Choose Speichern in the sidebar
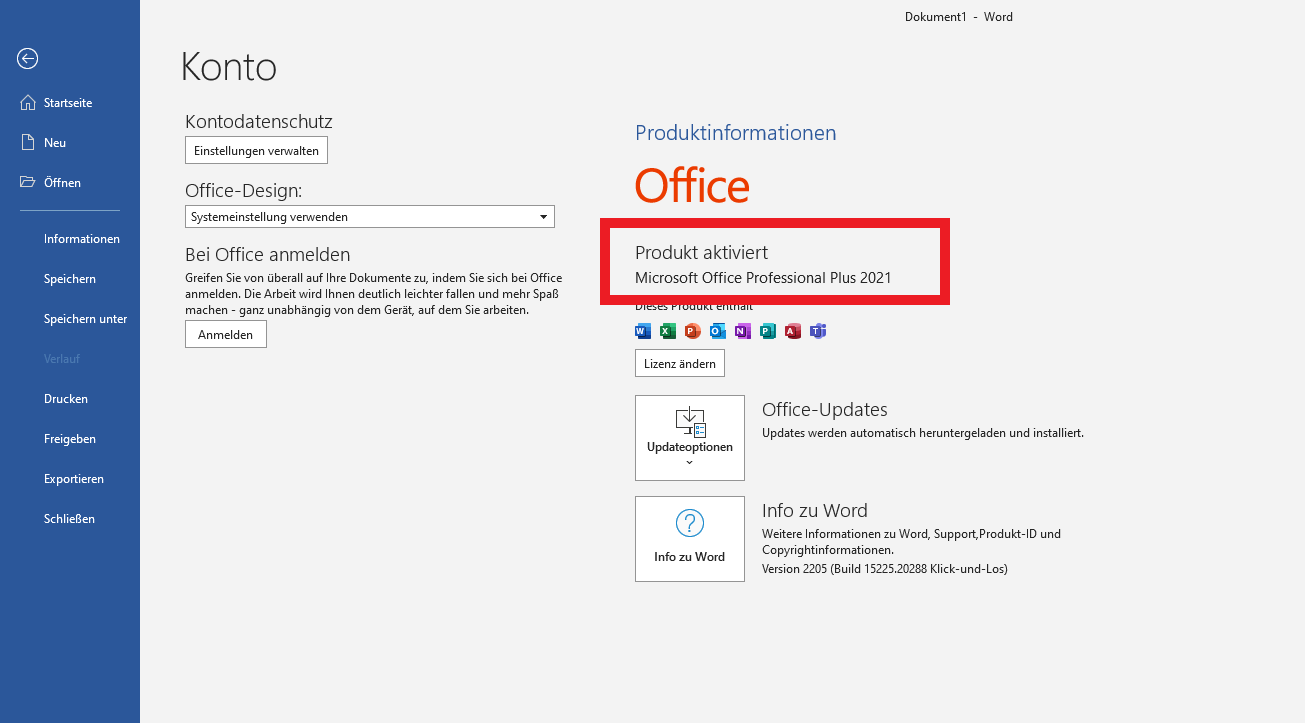This screenshot has width=1305, height=723. [69, 279]
